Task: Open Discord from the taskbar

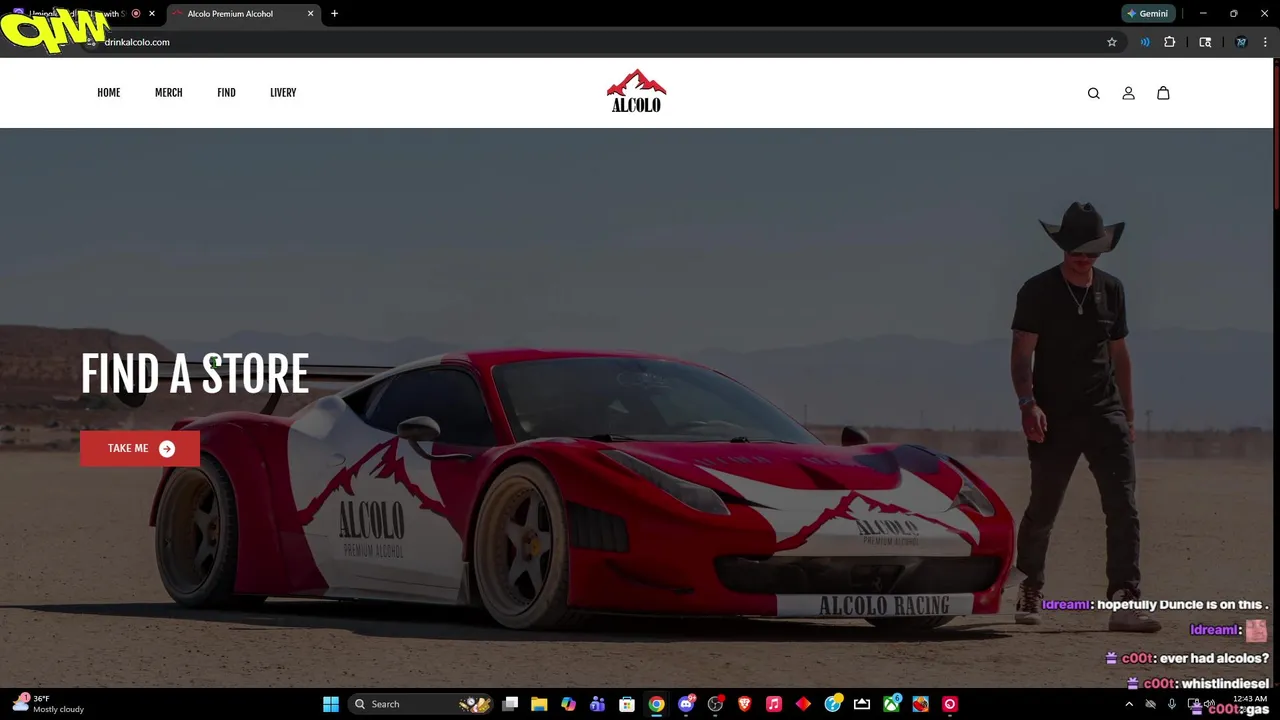Action: (686, 704)
